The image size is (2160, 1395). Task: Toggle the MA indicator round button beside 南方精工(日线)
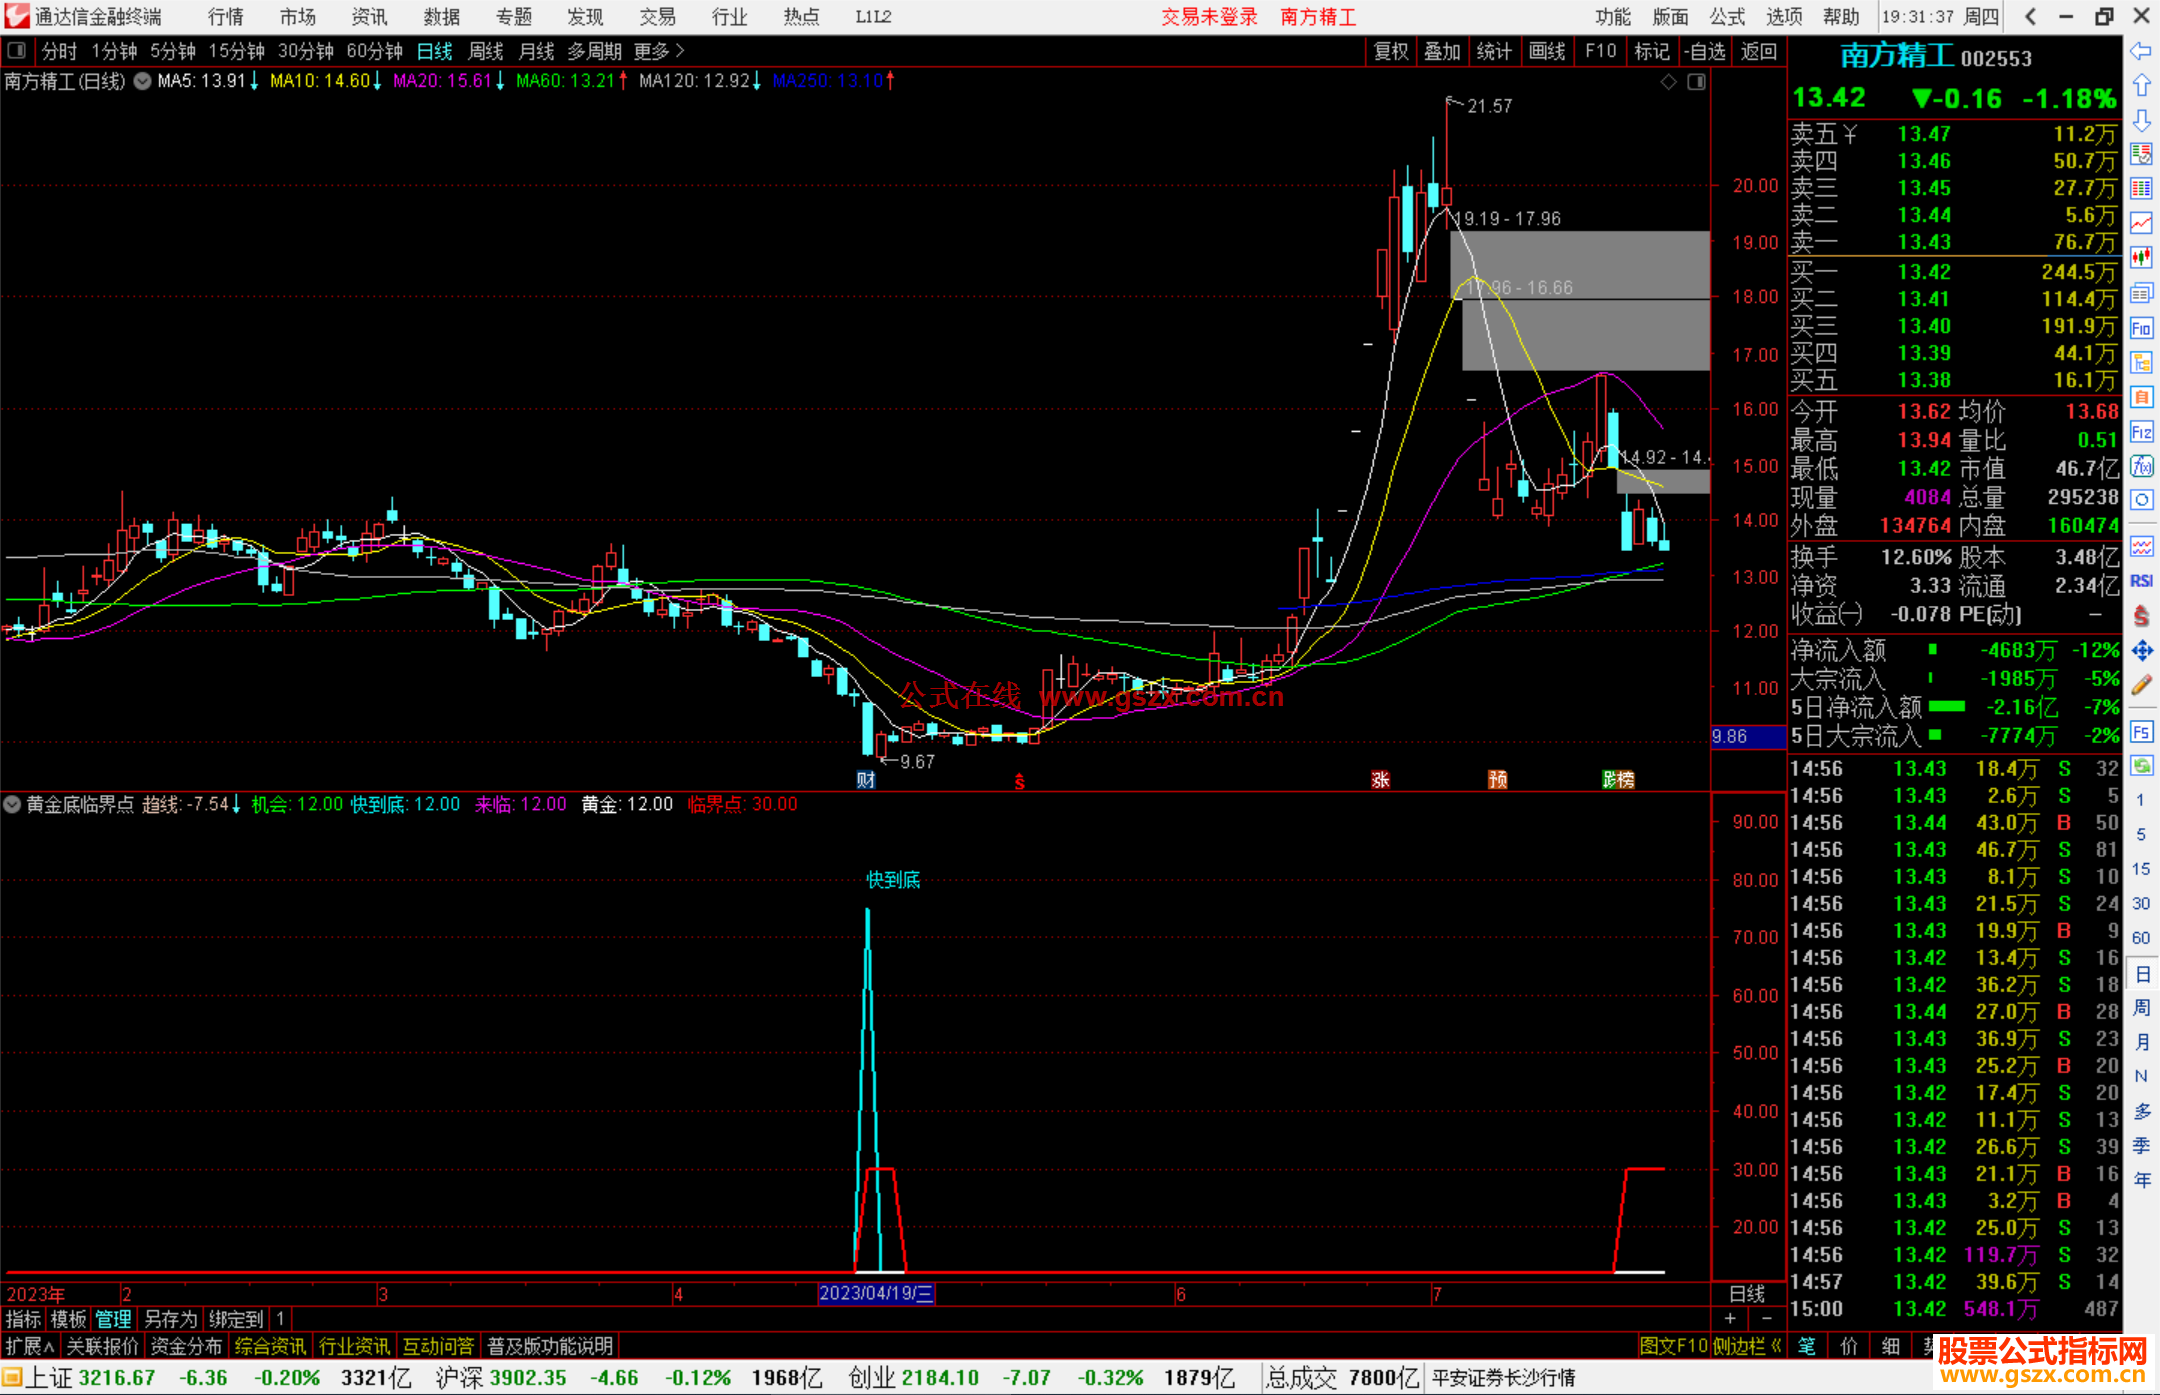pos(143,81)
